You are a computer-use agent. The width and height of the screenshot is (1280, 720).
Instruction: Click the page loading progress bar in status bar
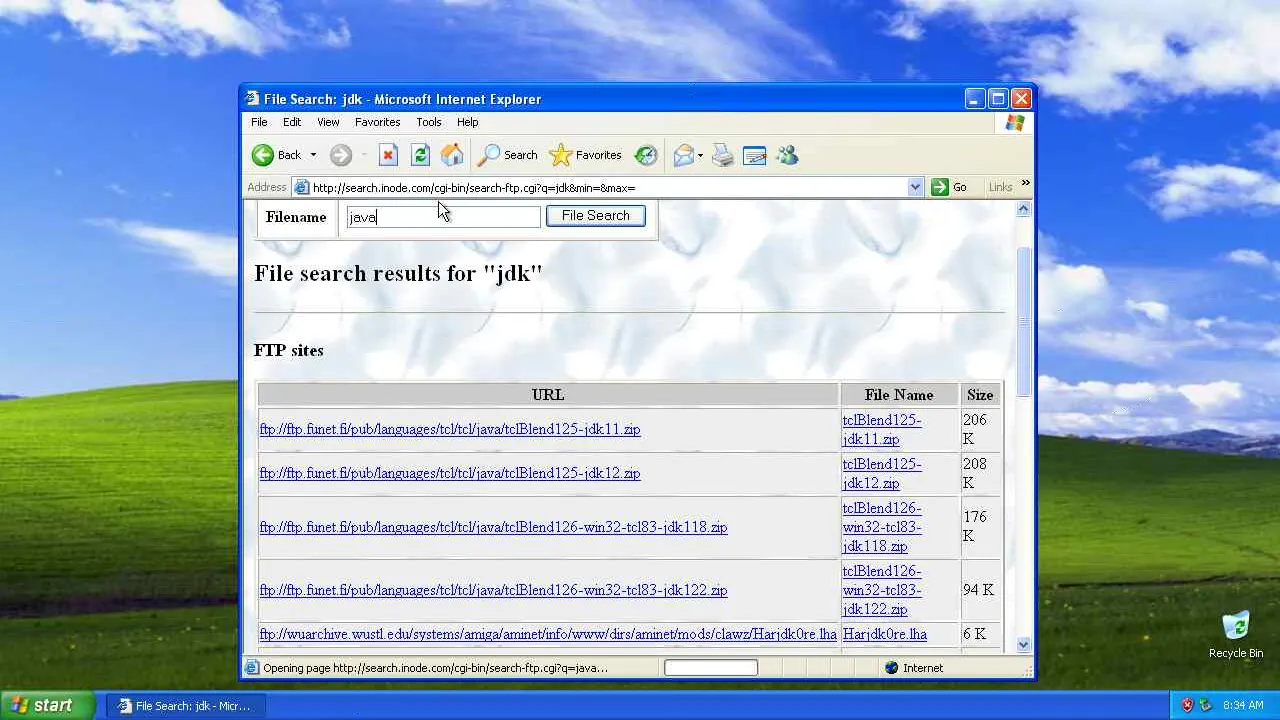point(711,668)
